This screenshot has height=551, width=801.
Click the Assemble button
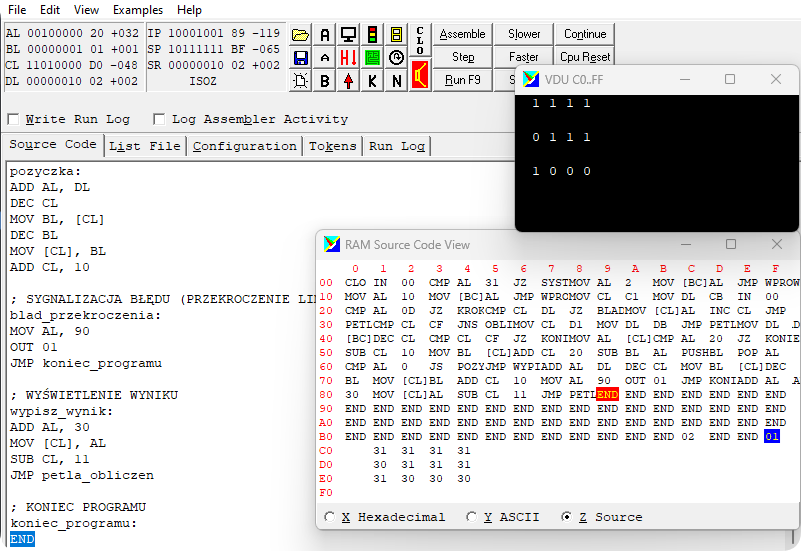click(462, 34)
